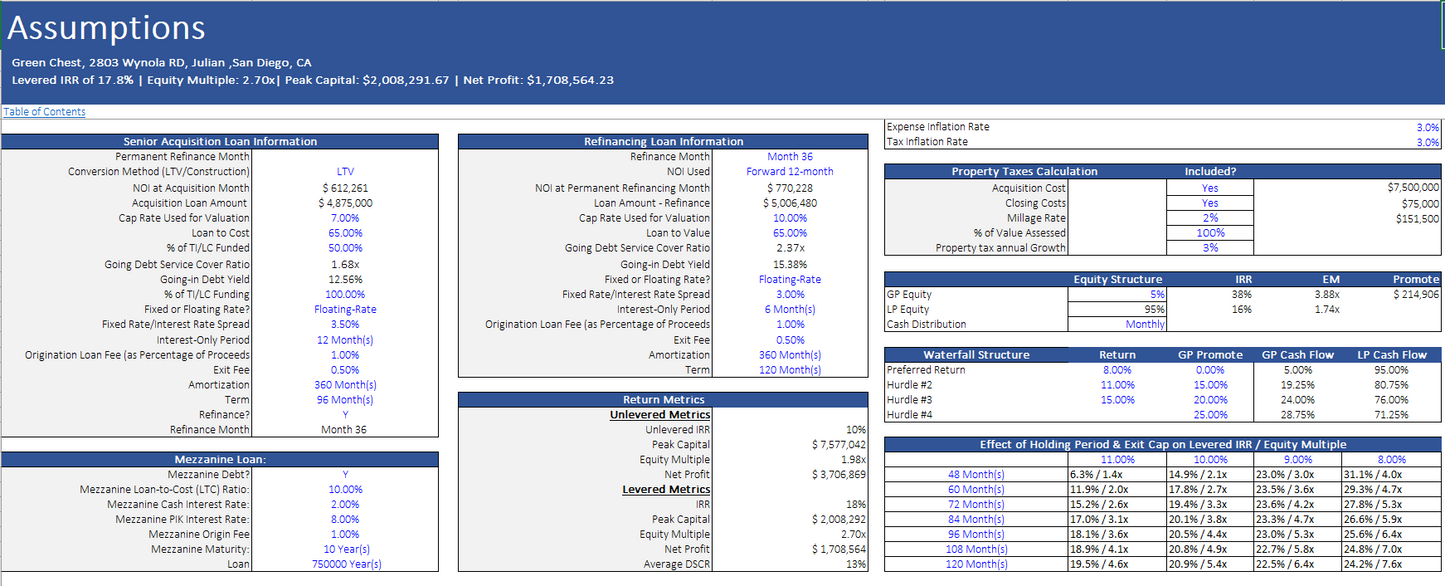Click the Refinance Month 'Month 36' value
1445x586 pixels.
[789, 157]
